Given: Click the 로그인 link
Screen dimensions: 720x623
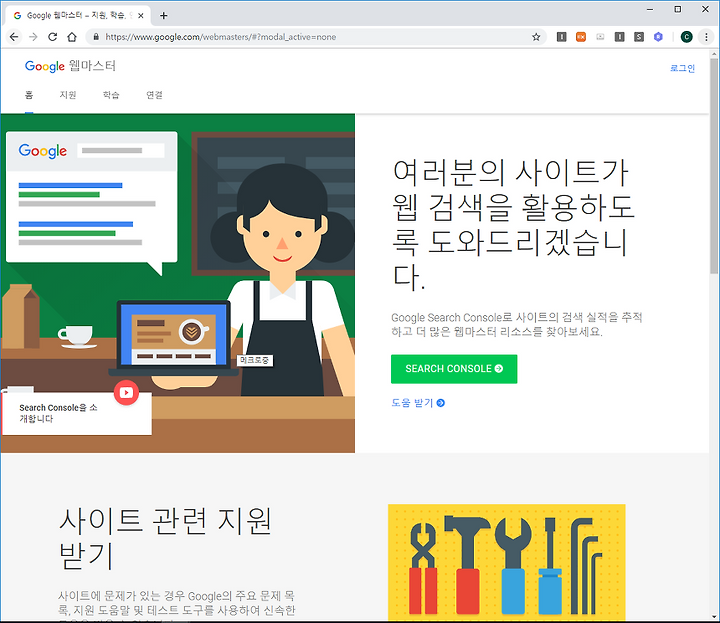Looking at the screenshot, I should (682, 68).
